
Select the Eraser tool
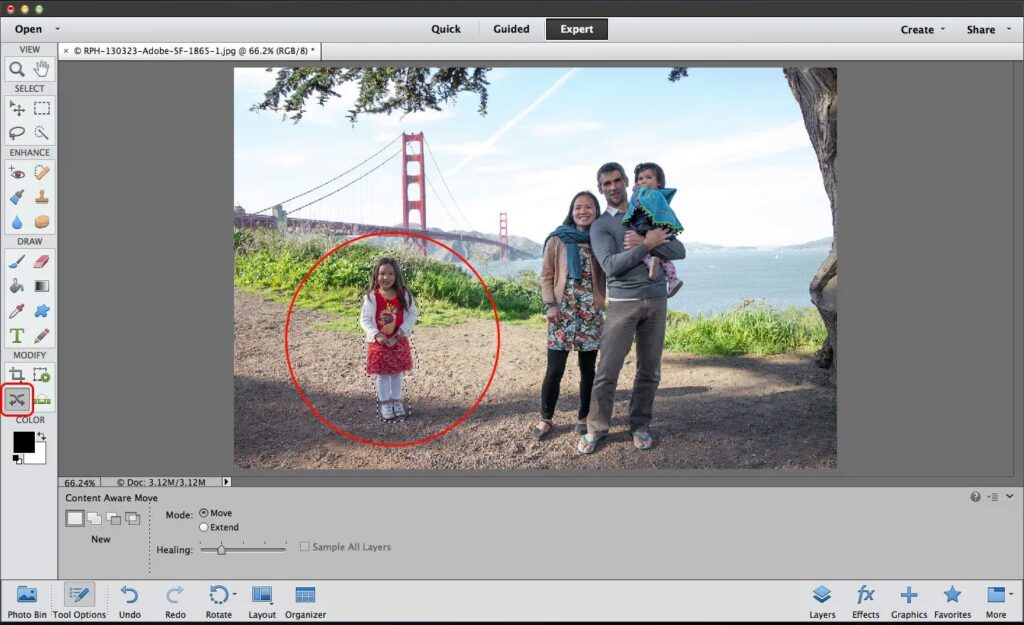42,260
